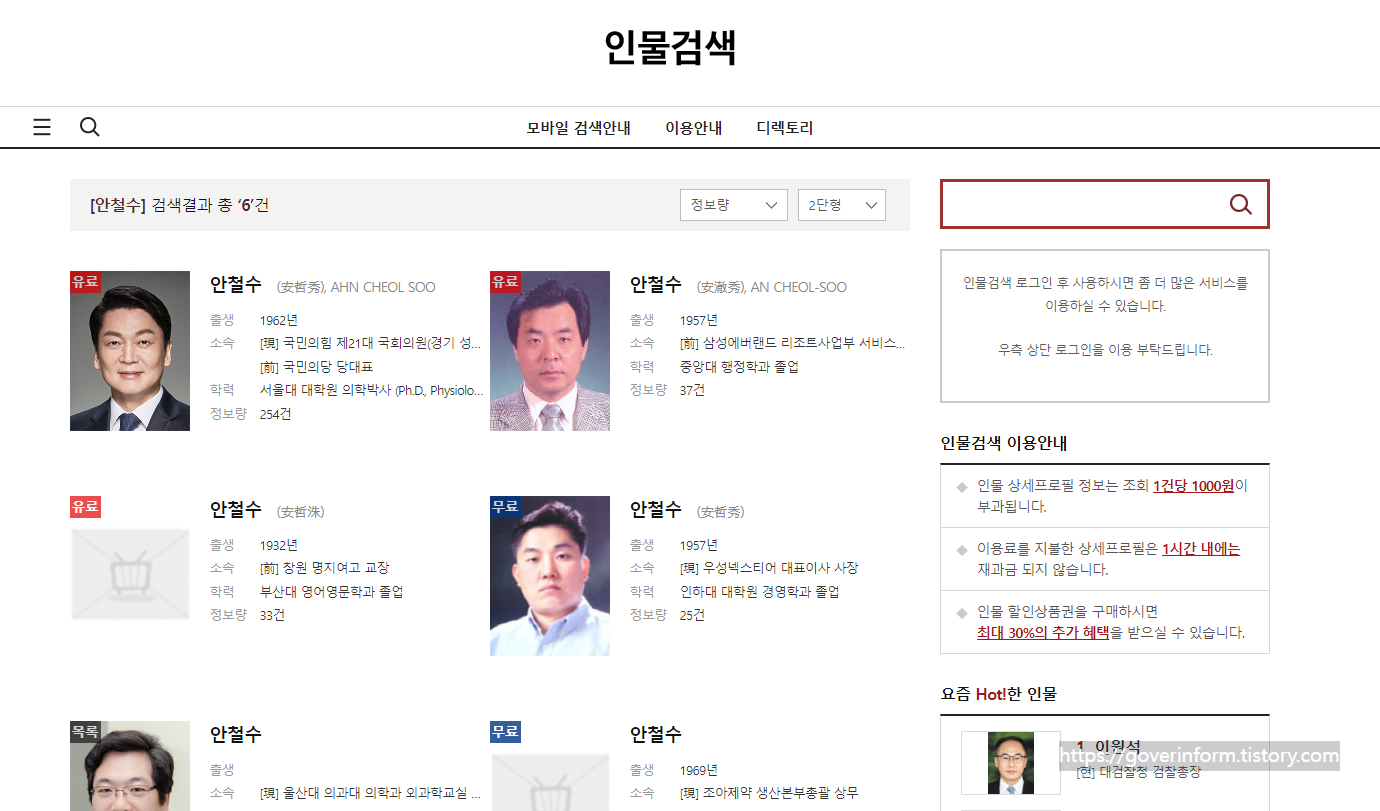Screen dimensions: 1380x811
Task: Open 디렉토리 menu item
Action: point(785,128)
